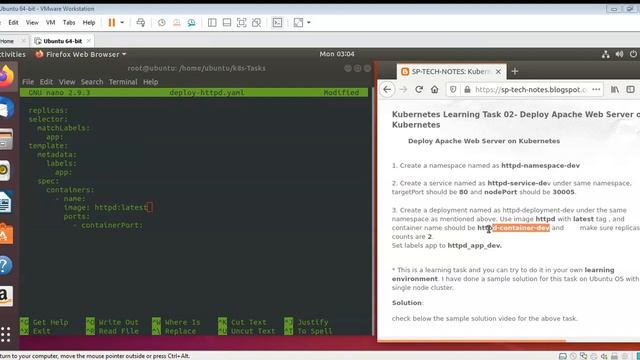Screen dimensions: 640x360
Task: Click the VMware pause virtual machine button
Action: coord(111,22)
